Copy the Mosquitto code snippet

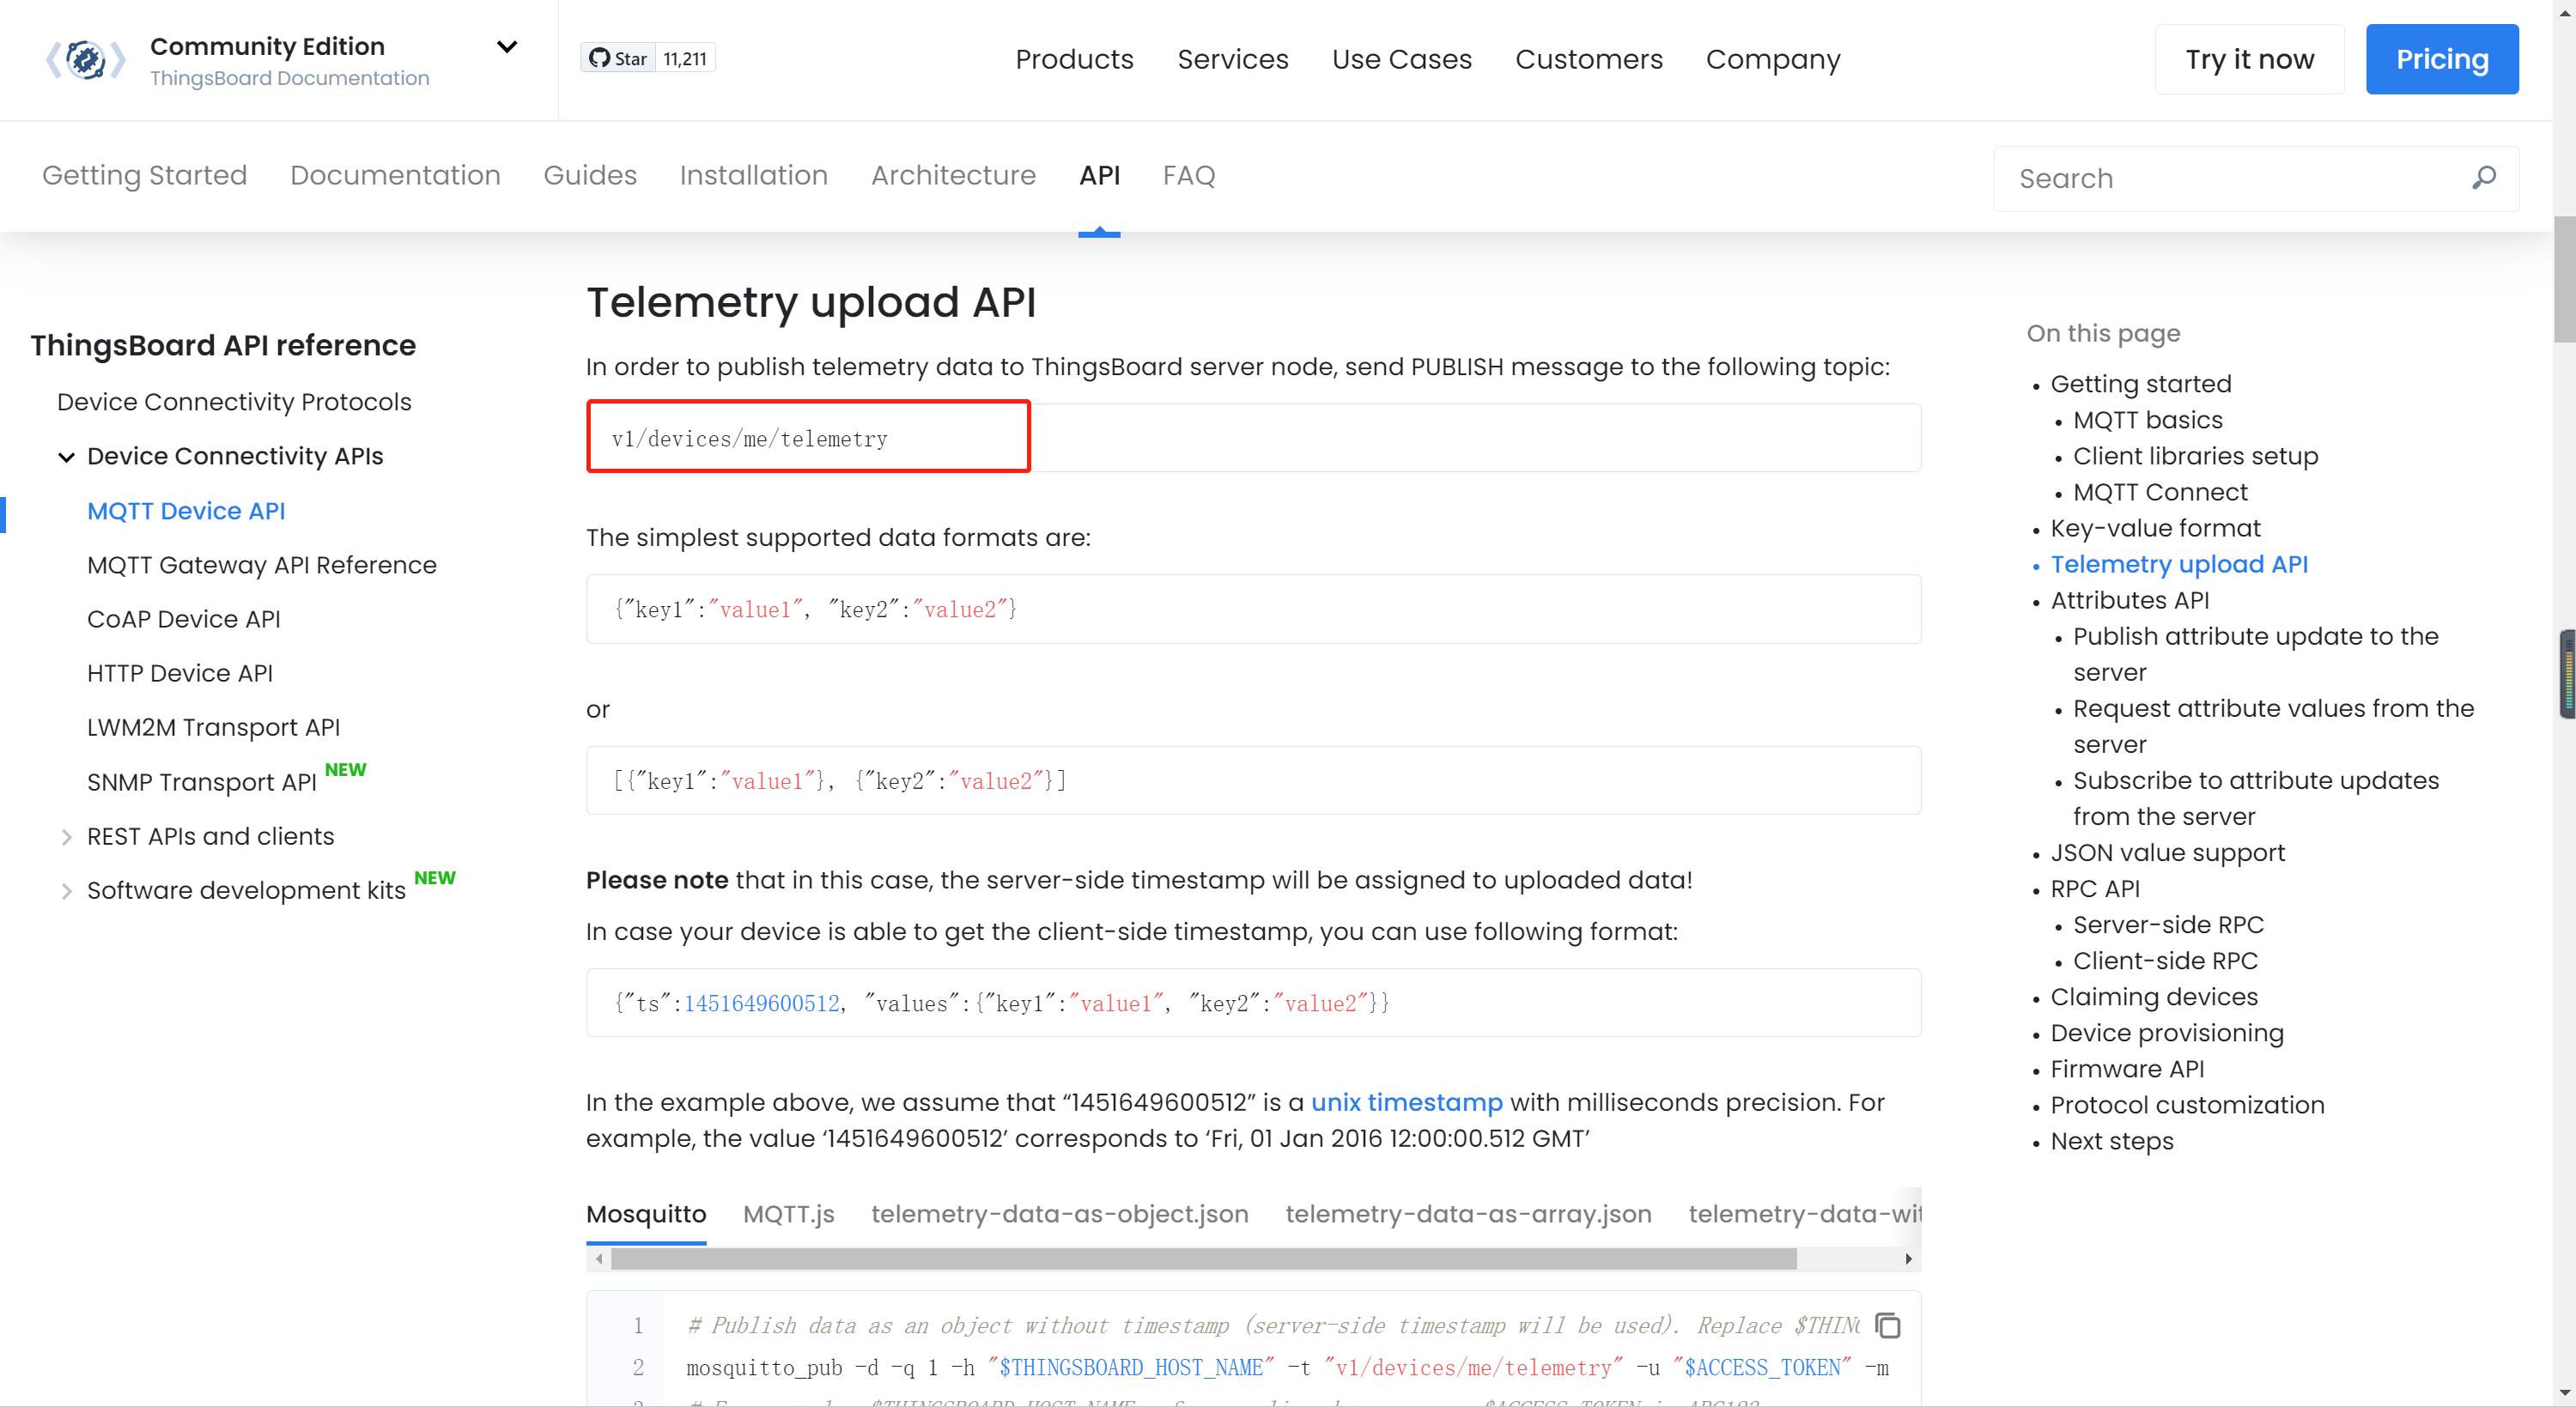tap(1887, 1325)
